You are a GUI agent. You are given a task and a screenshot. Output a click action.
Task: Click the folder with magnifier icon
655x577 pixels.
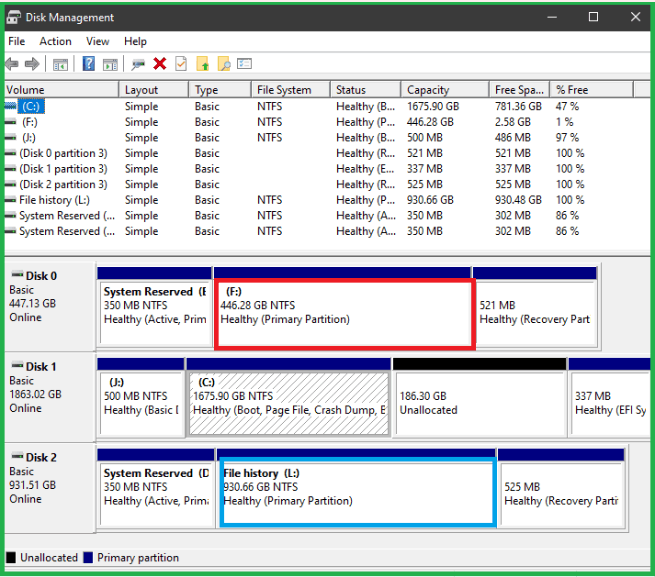224,64
